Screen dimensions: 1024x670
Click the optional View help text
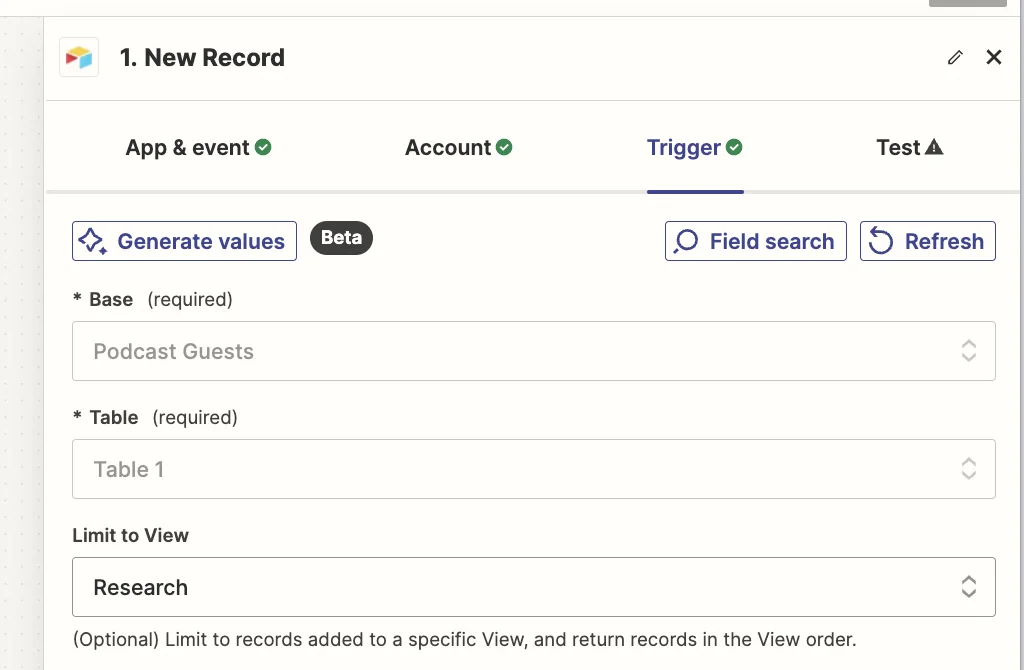(464, 639)
